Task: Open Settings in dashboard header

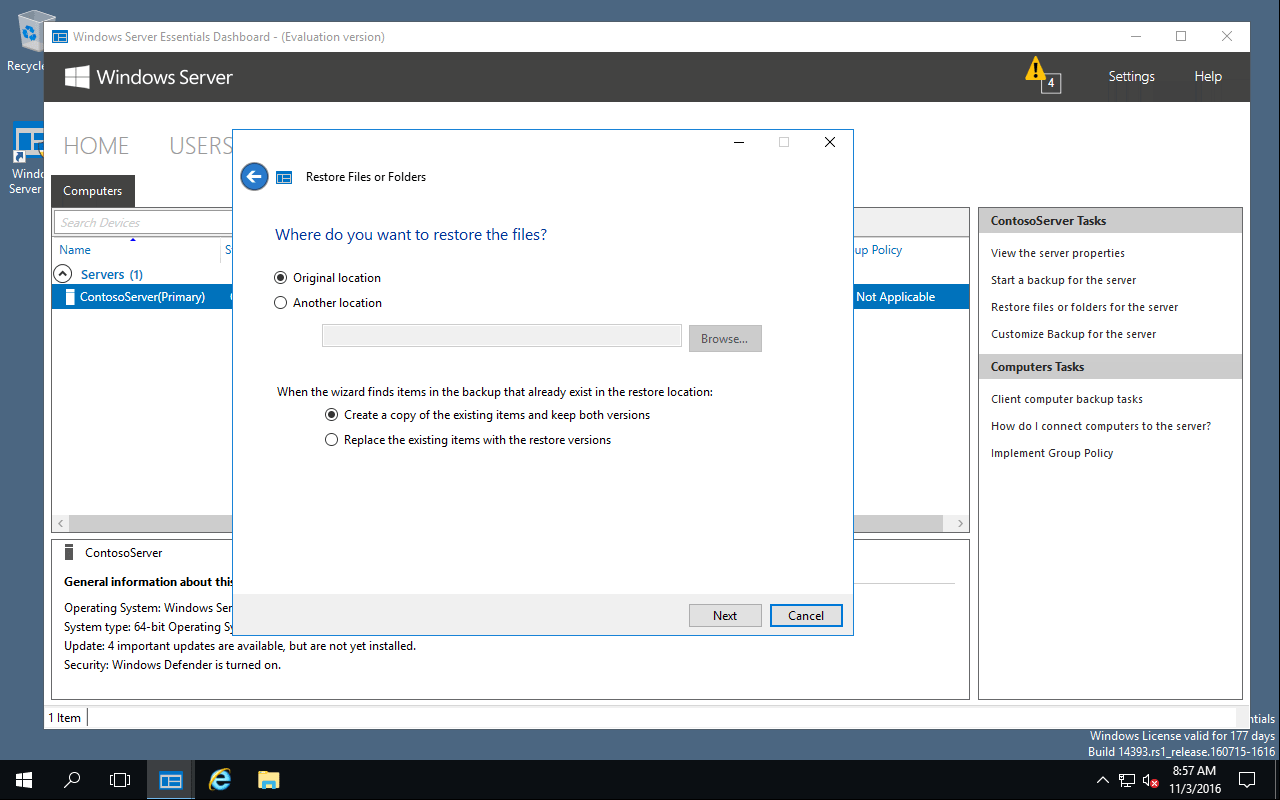Action: 1131,77
